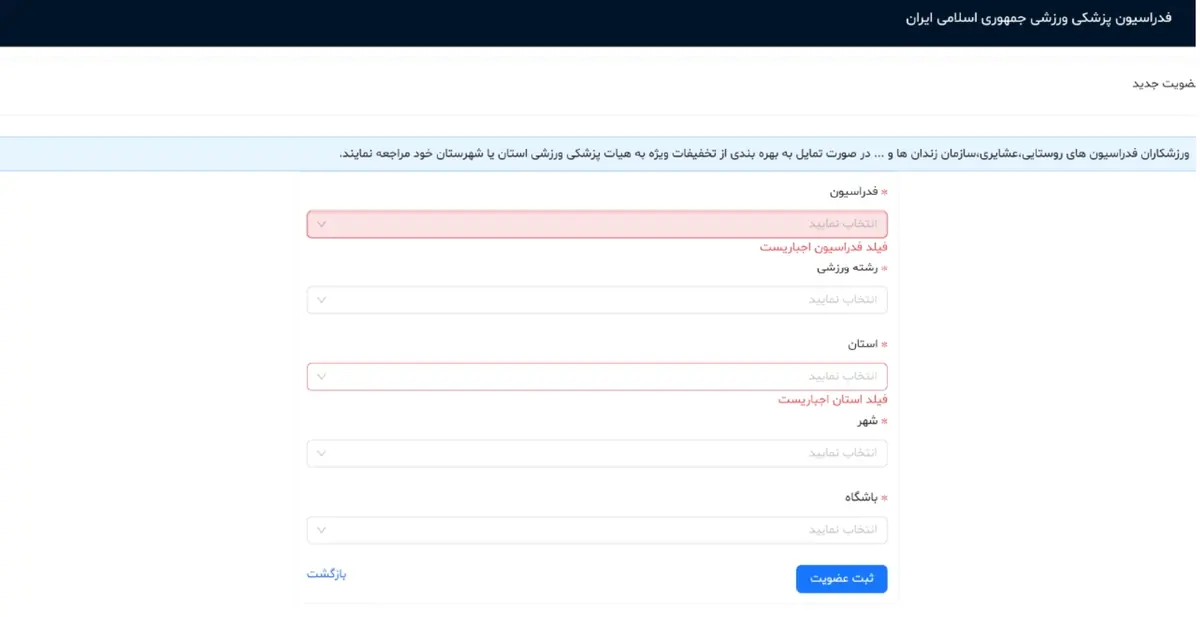Click the فیلد فدراسیون اجباریست error message

pyautogui.click(x=823, y=247)
